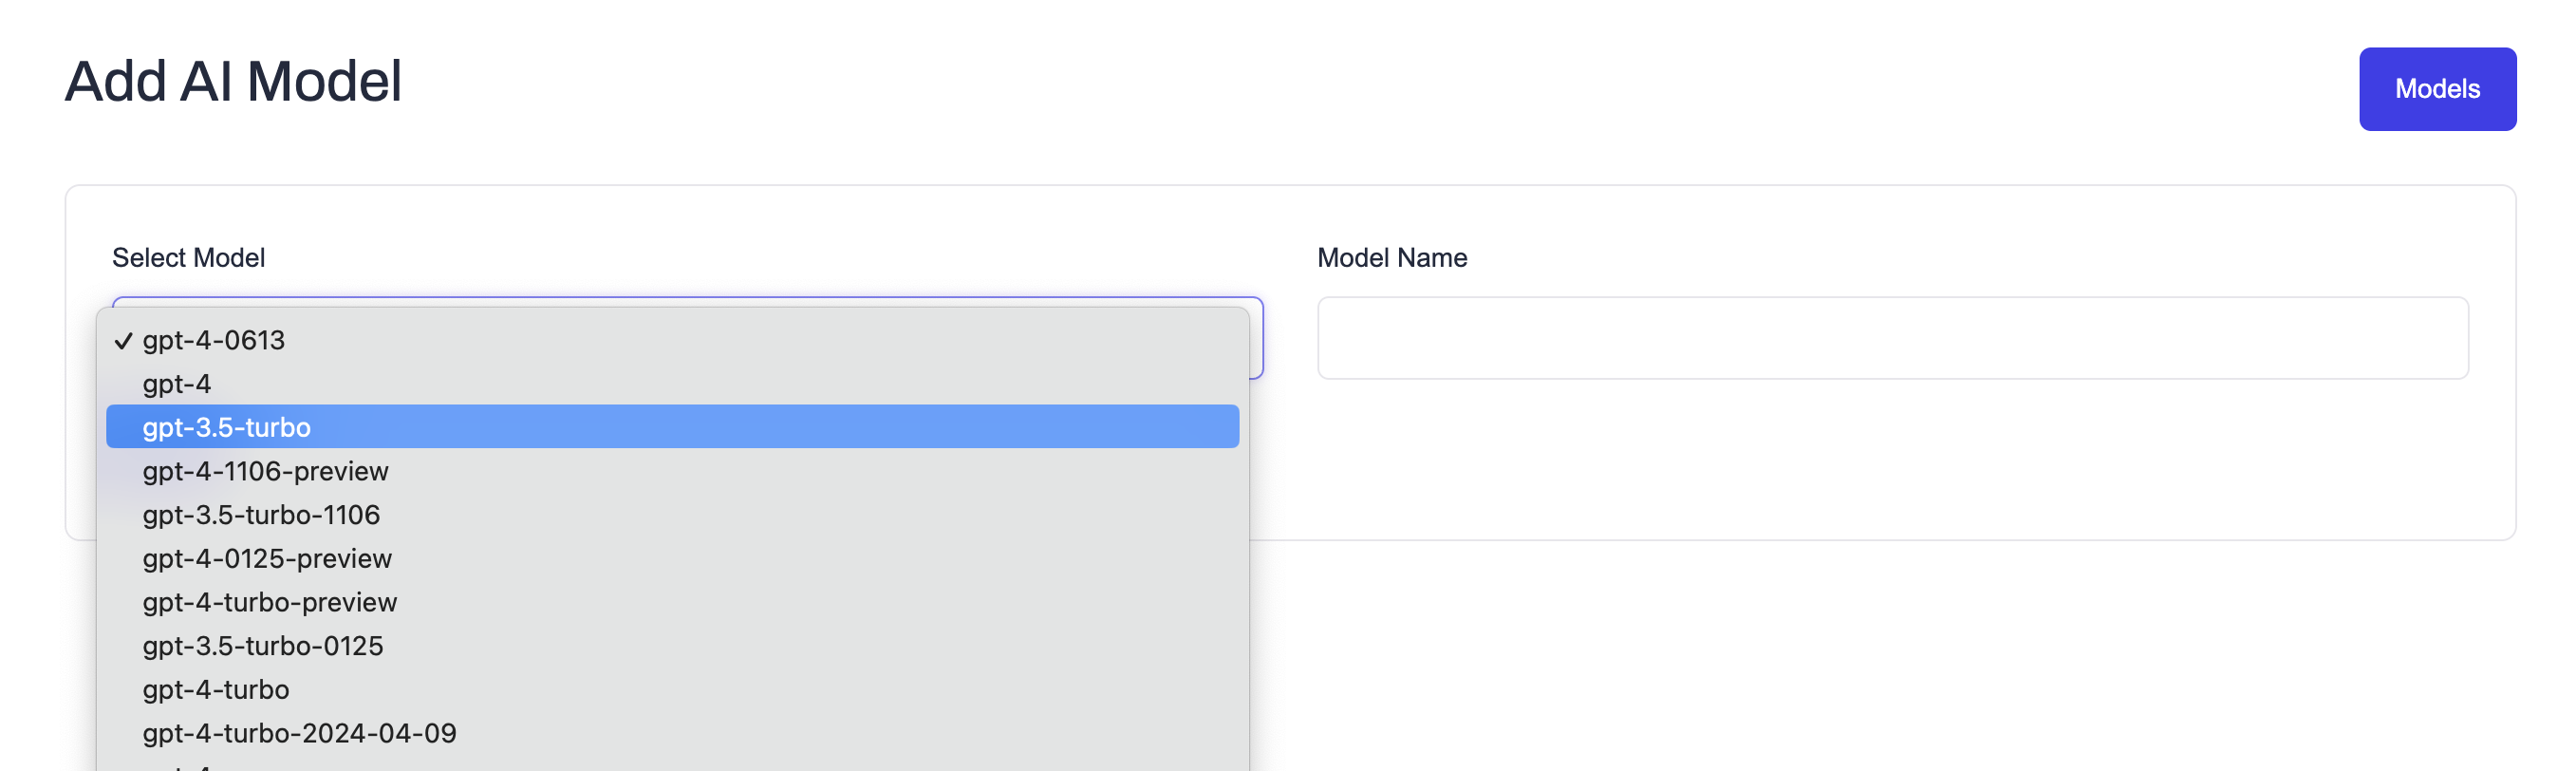Click the Model Name label

coord(1393,257)
